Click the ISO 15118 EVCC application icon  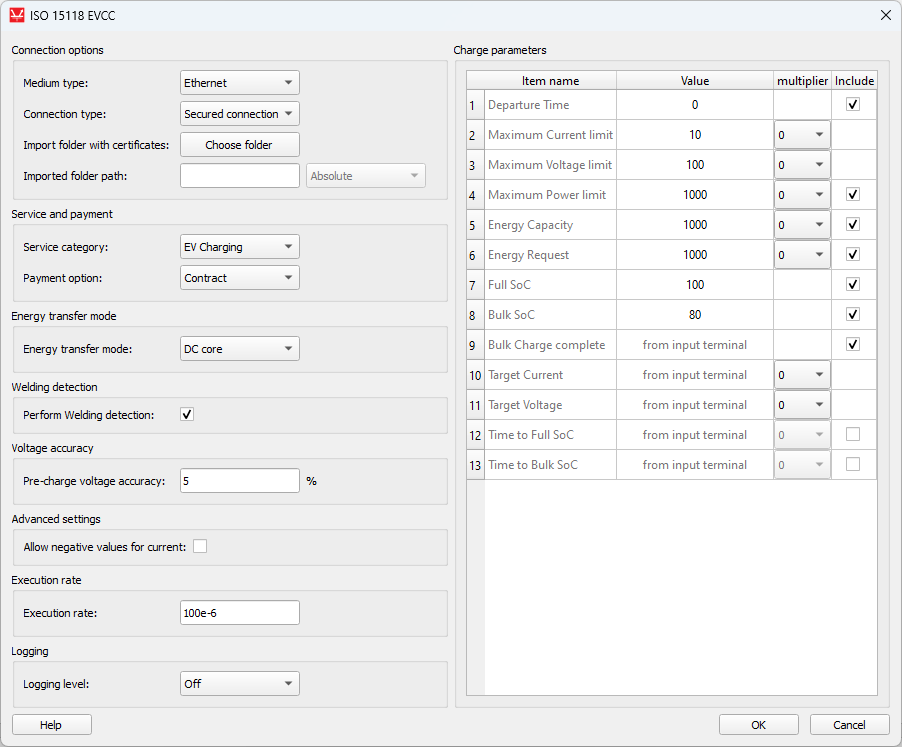click(x=17, y=15)
